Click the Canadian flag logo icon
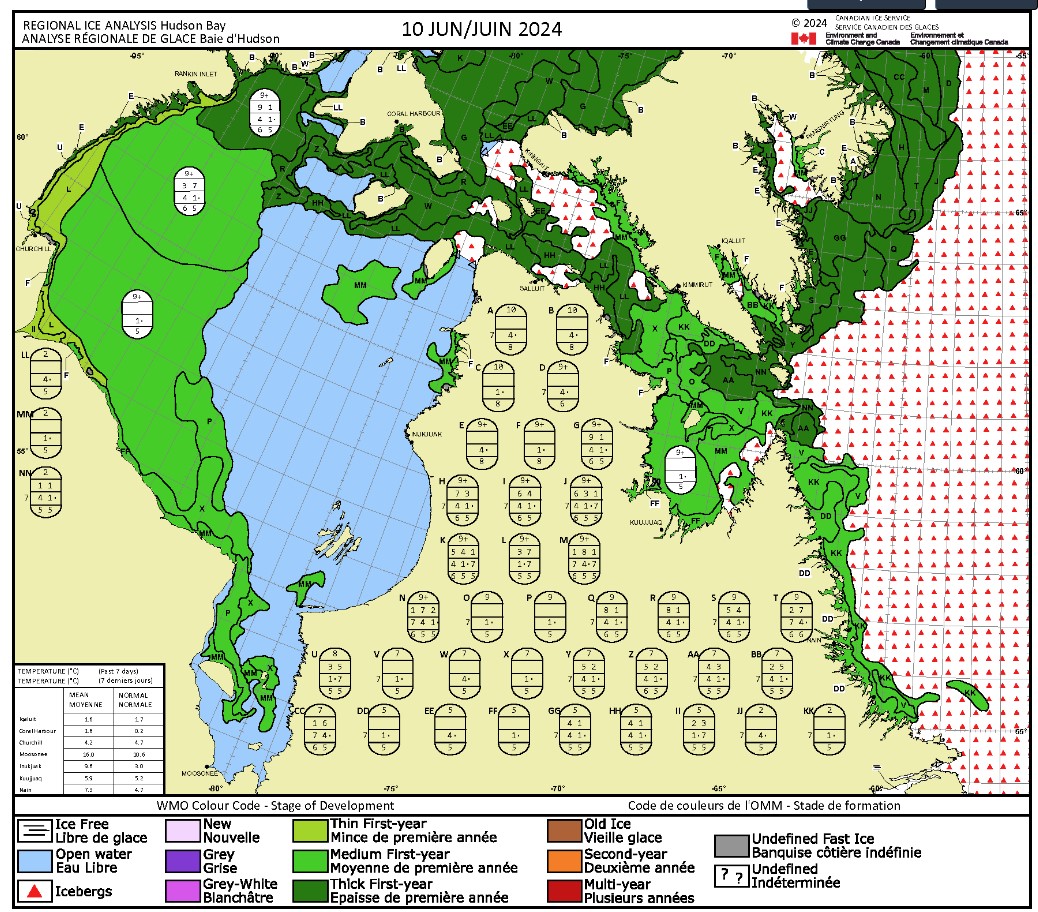 click(x=802, y=38)
